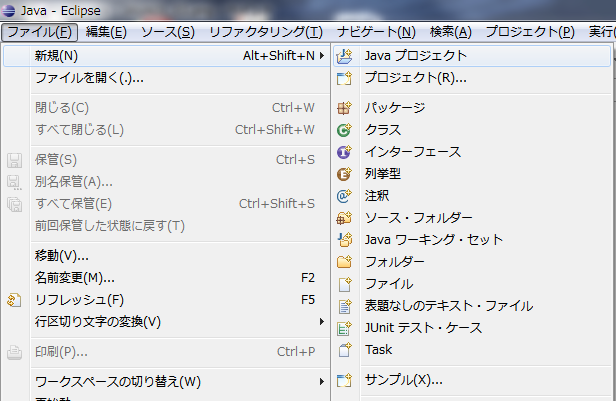
Task: Select ワークスペースの切り替え(W) entry
Action: [x=167, y=381]
